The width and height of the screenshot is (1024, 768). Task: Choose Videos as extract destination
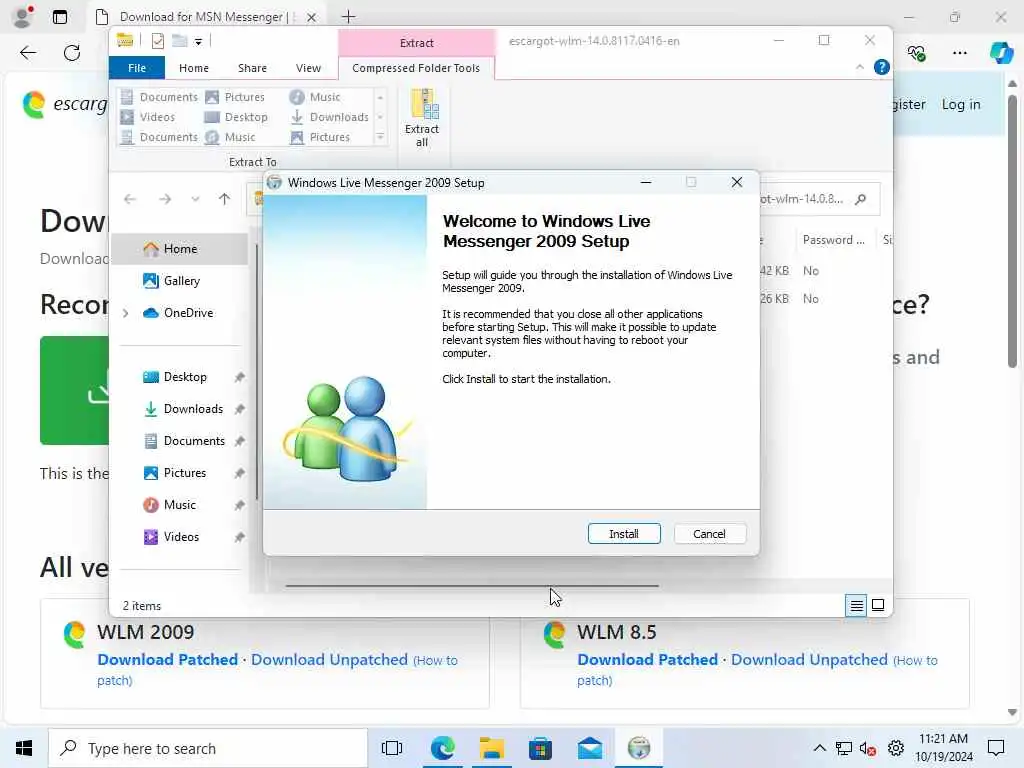(148, 117)
